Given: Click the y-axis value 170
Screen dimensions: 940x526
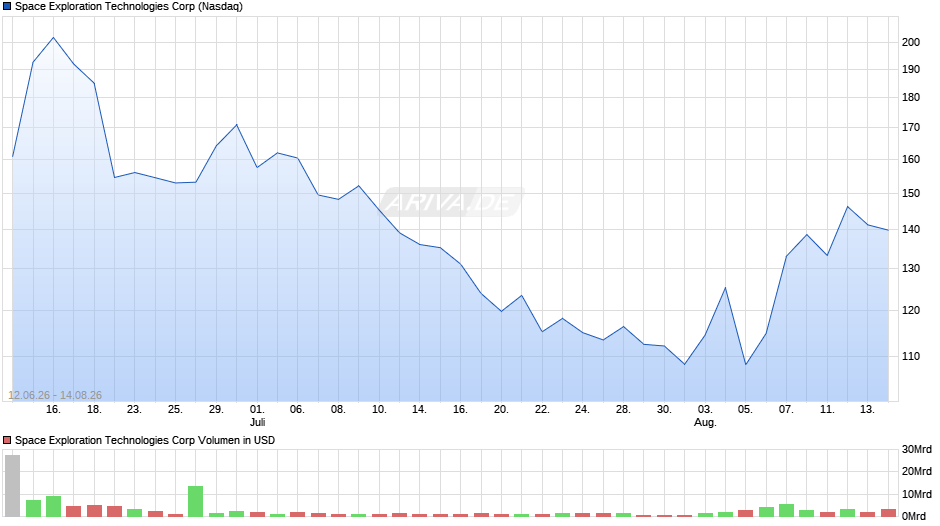Looking at the screenshot, I should point(911,127).
